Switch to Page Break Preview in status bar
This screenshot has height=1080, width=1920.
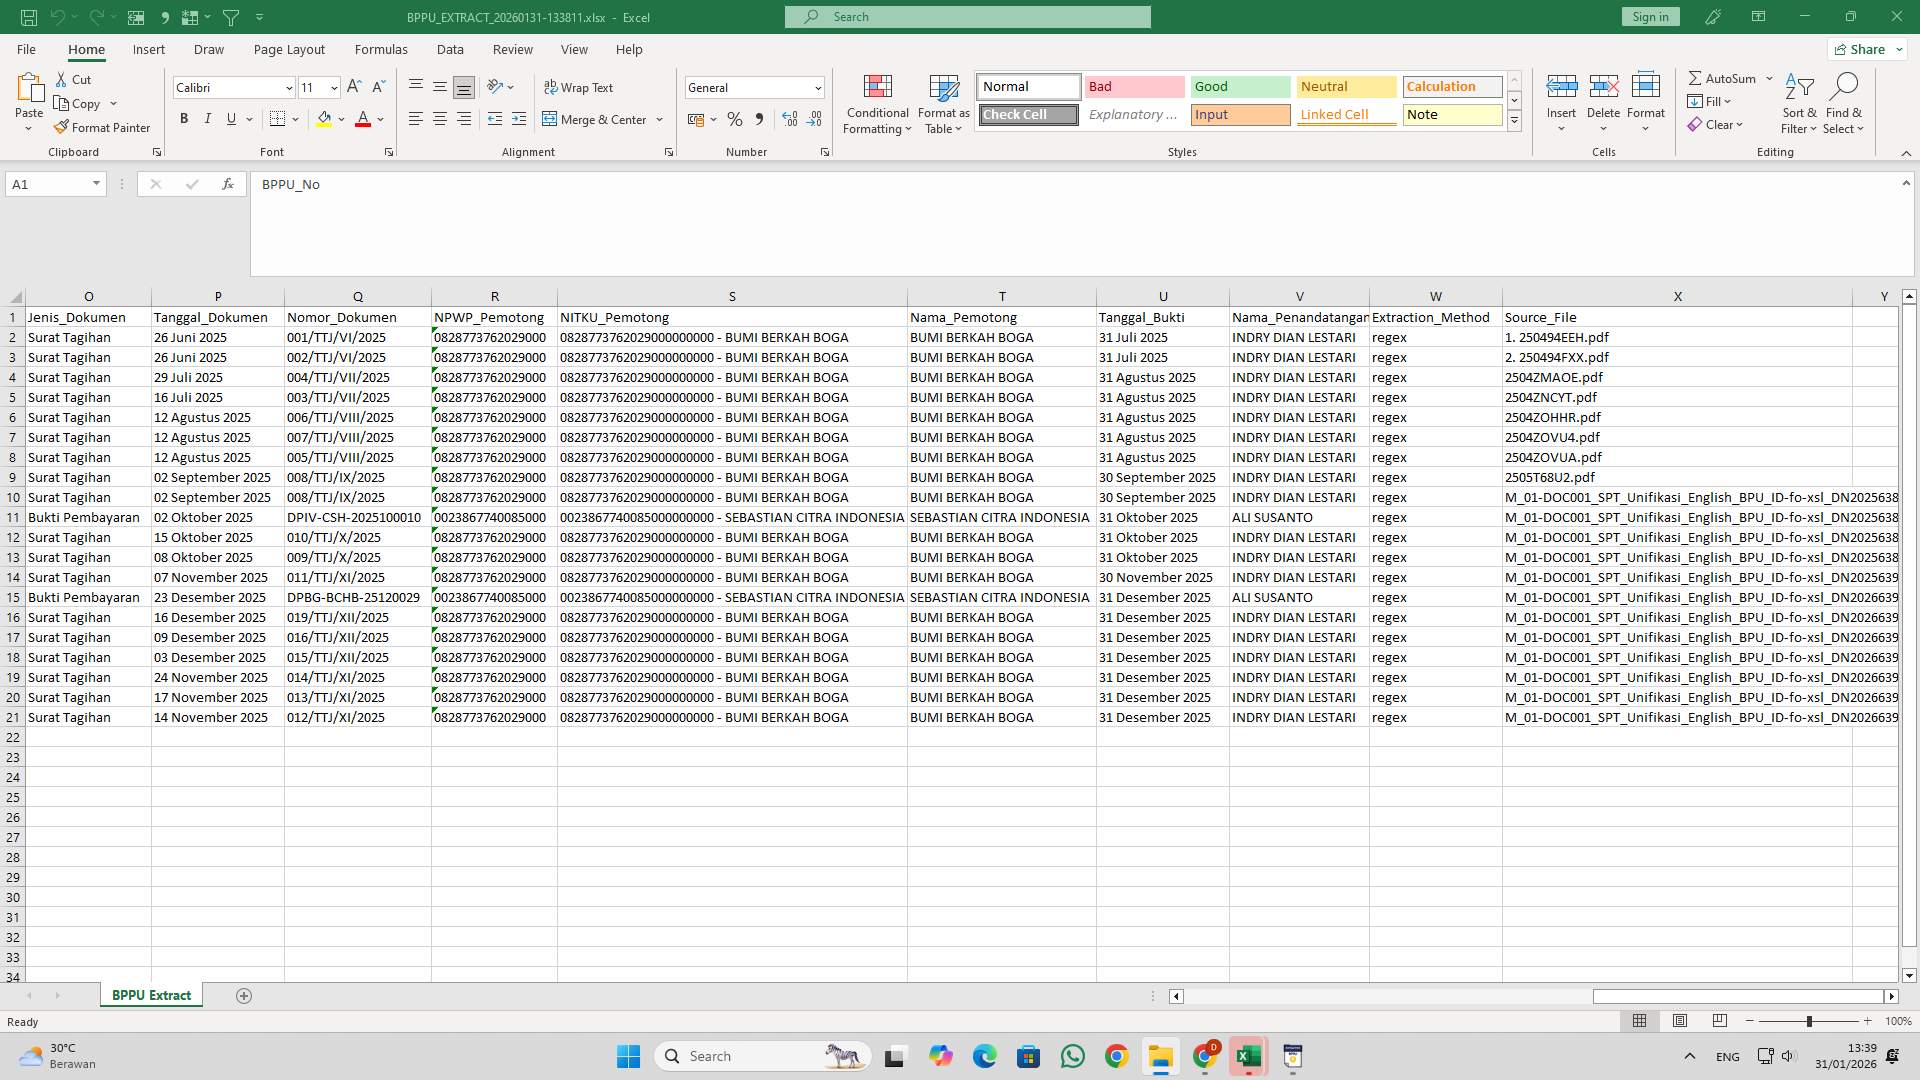[x=1720, y=1021]
